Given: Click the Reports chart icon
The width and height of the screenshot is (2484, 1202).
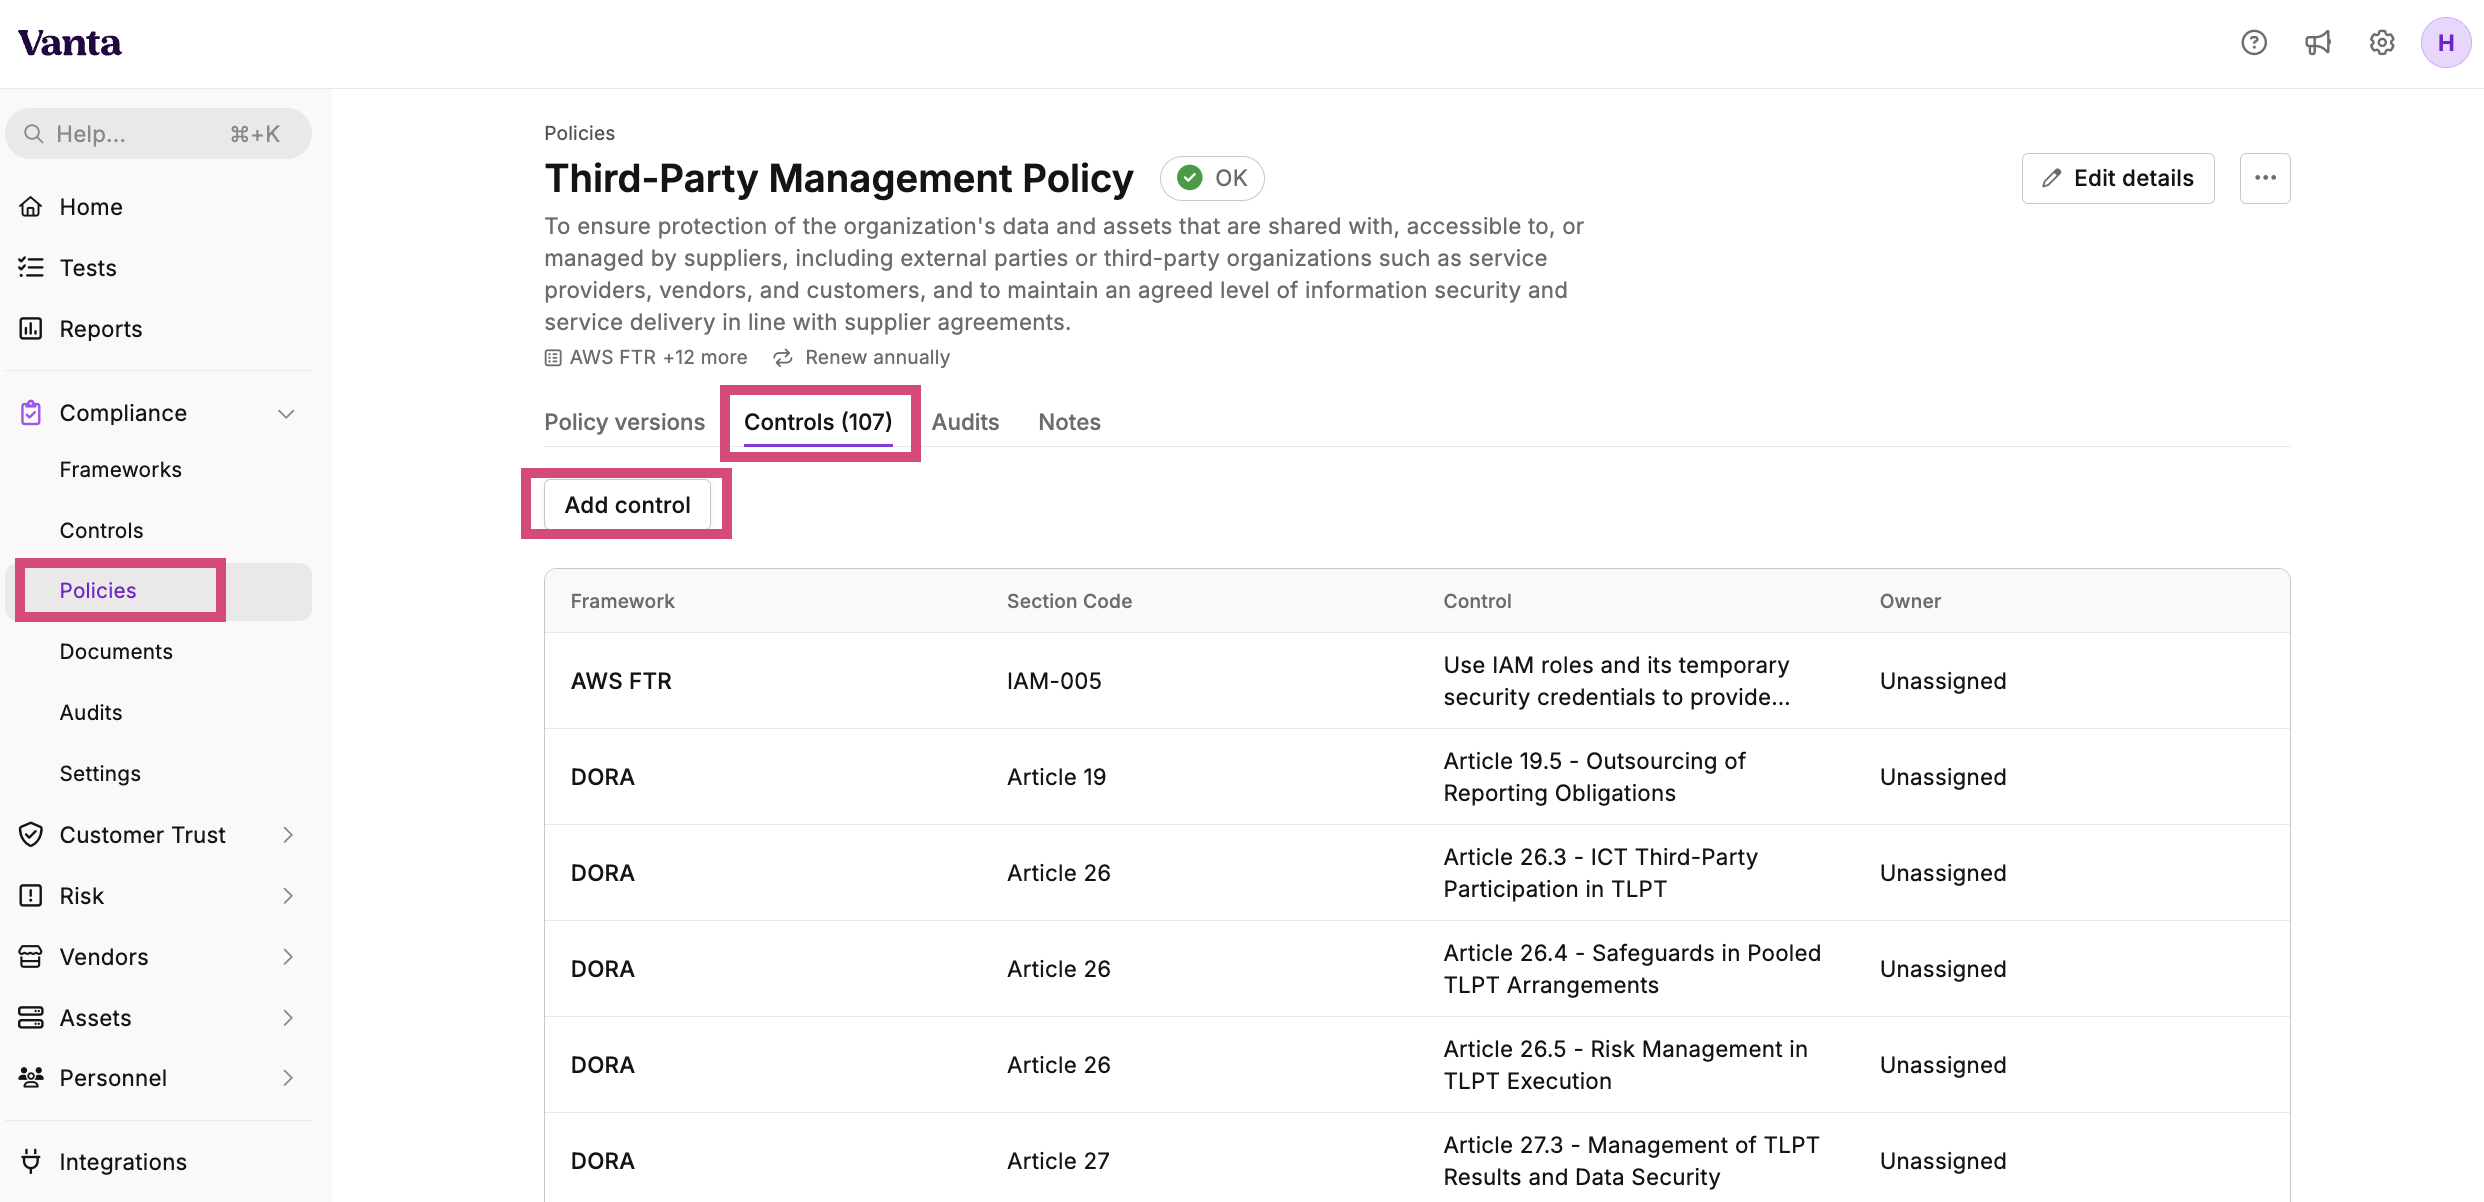Looking at the screenshot, I should pyautogui.click(x=31, y=329).
